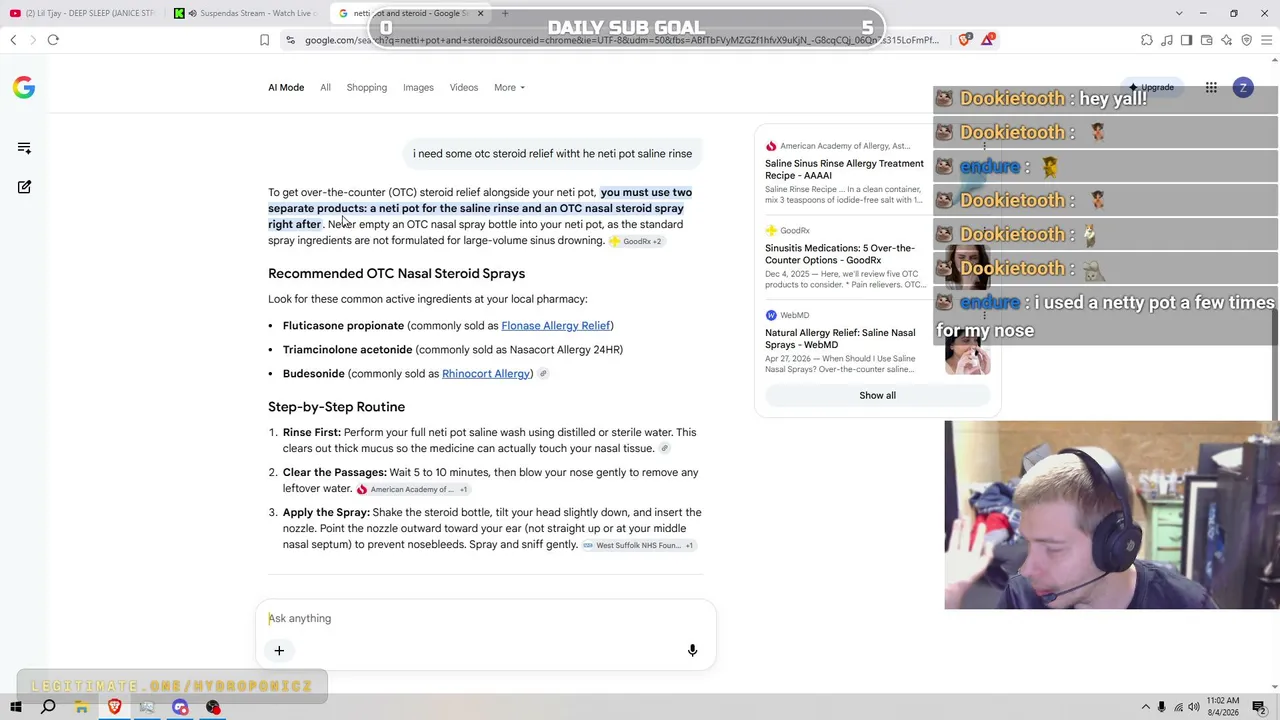Open the Google account avatar

(1243, 88)
